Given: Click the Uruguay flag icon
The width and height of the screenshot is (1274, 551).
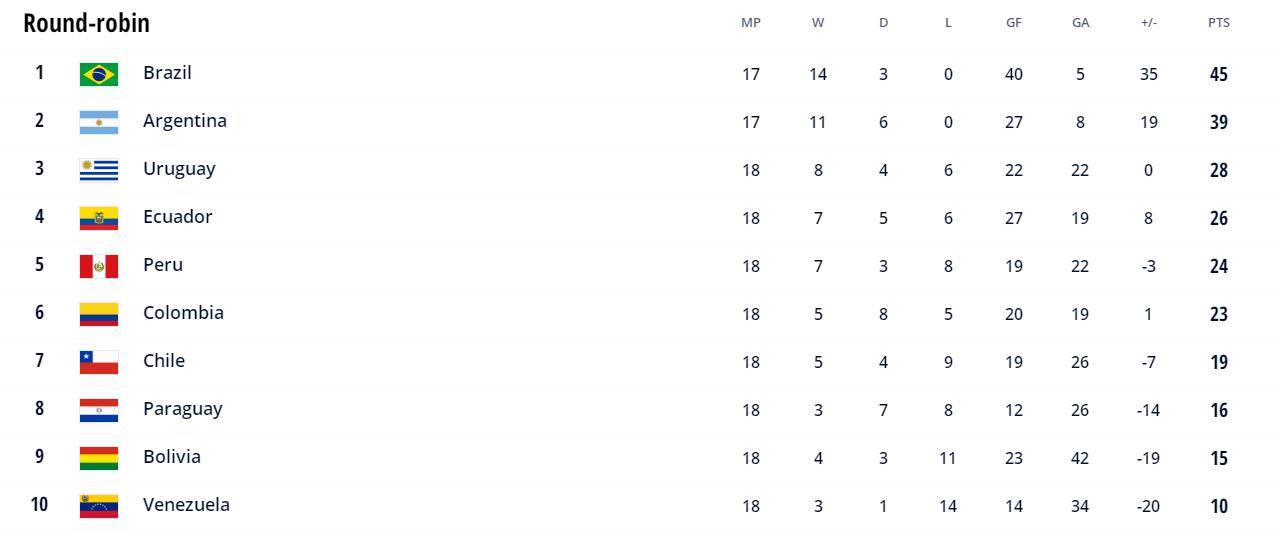Looking at the screenshot, I should (99, 170).
